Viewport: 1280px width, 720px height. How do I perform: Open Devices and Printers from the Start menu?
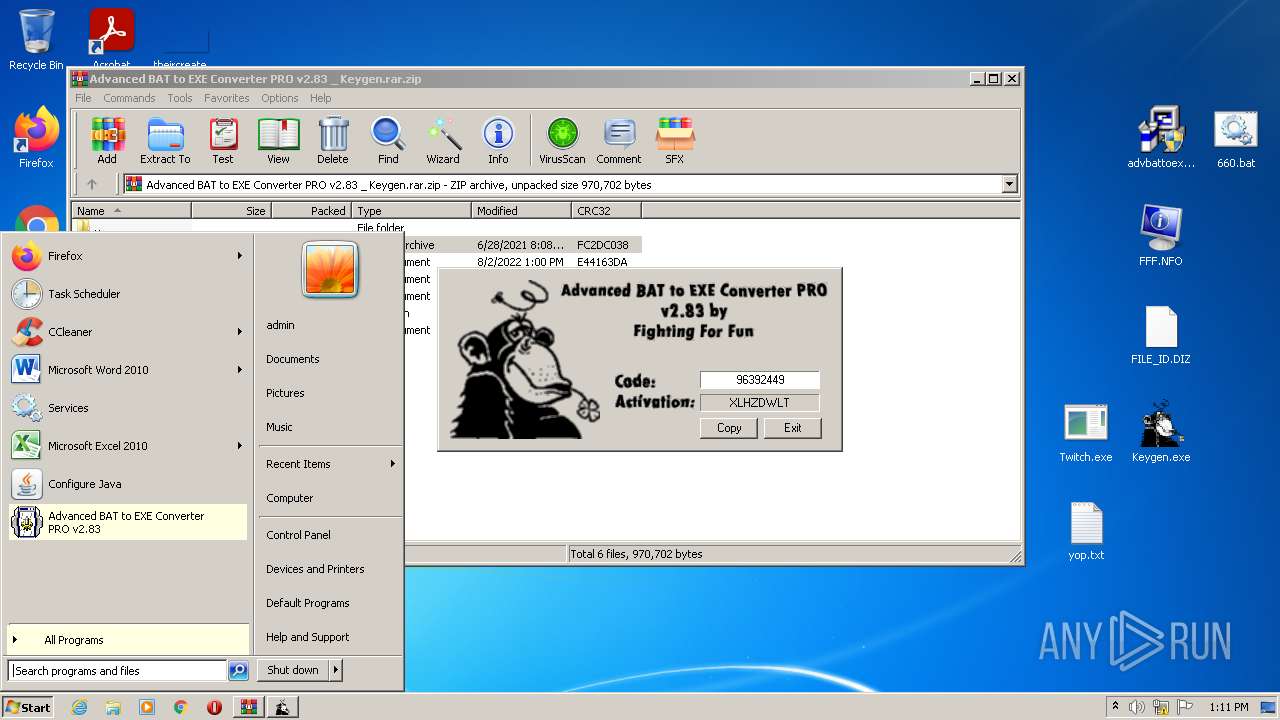(315, 569)
